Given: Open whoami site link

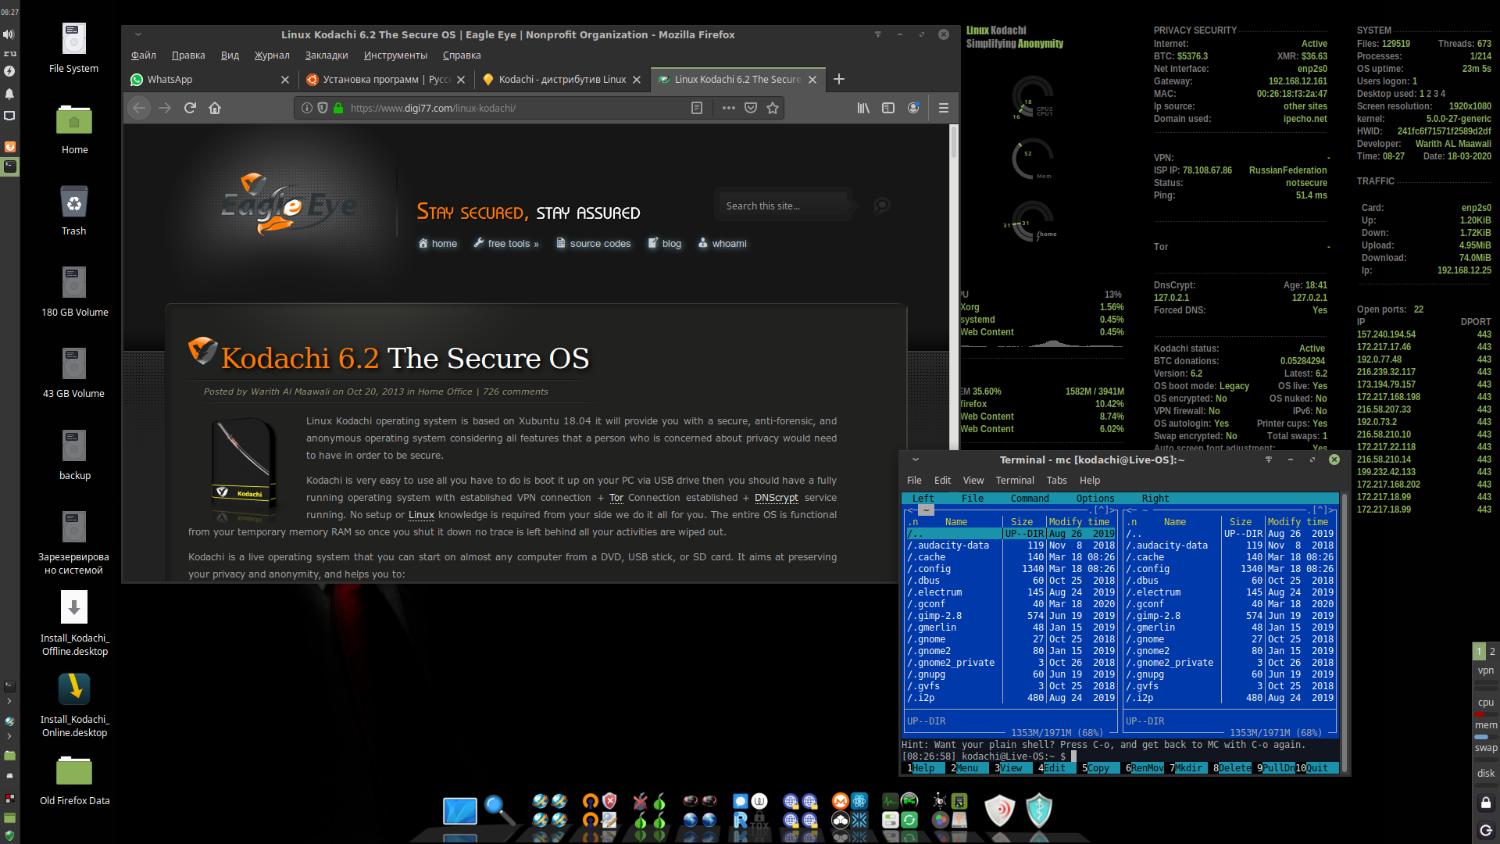Looking at the screenshot, I should click(x=722, y=243).
